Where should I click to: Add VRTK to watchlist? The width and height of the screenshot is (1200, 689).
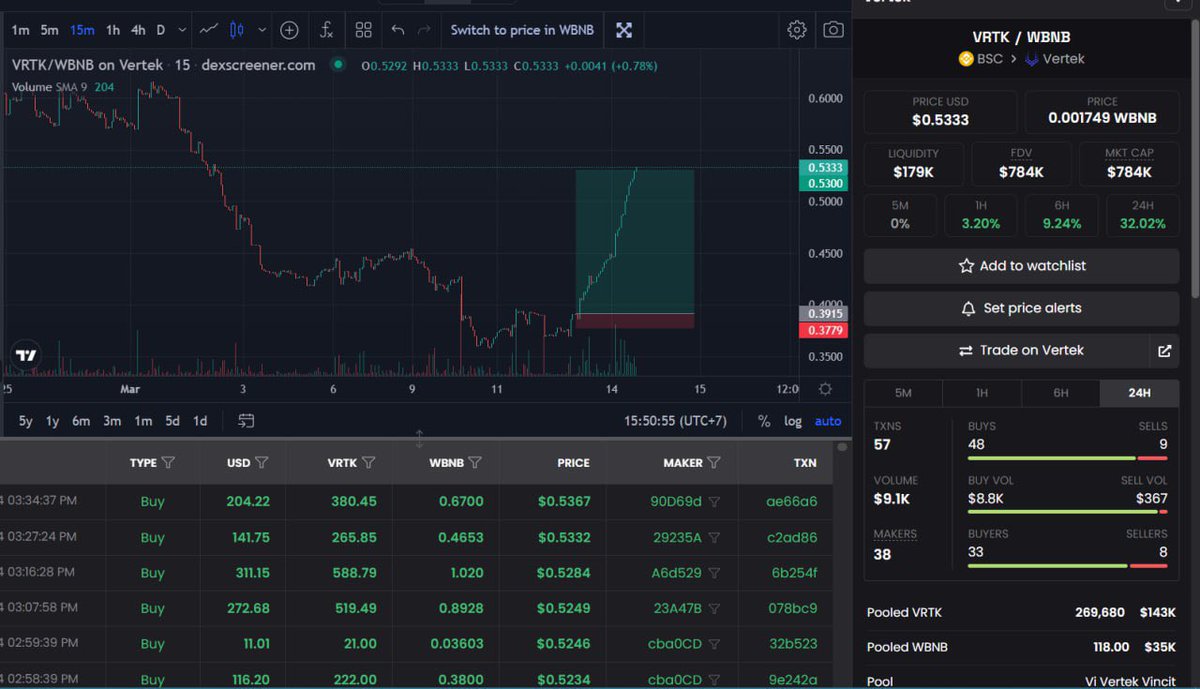coord(1021,266)
